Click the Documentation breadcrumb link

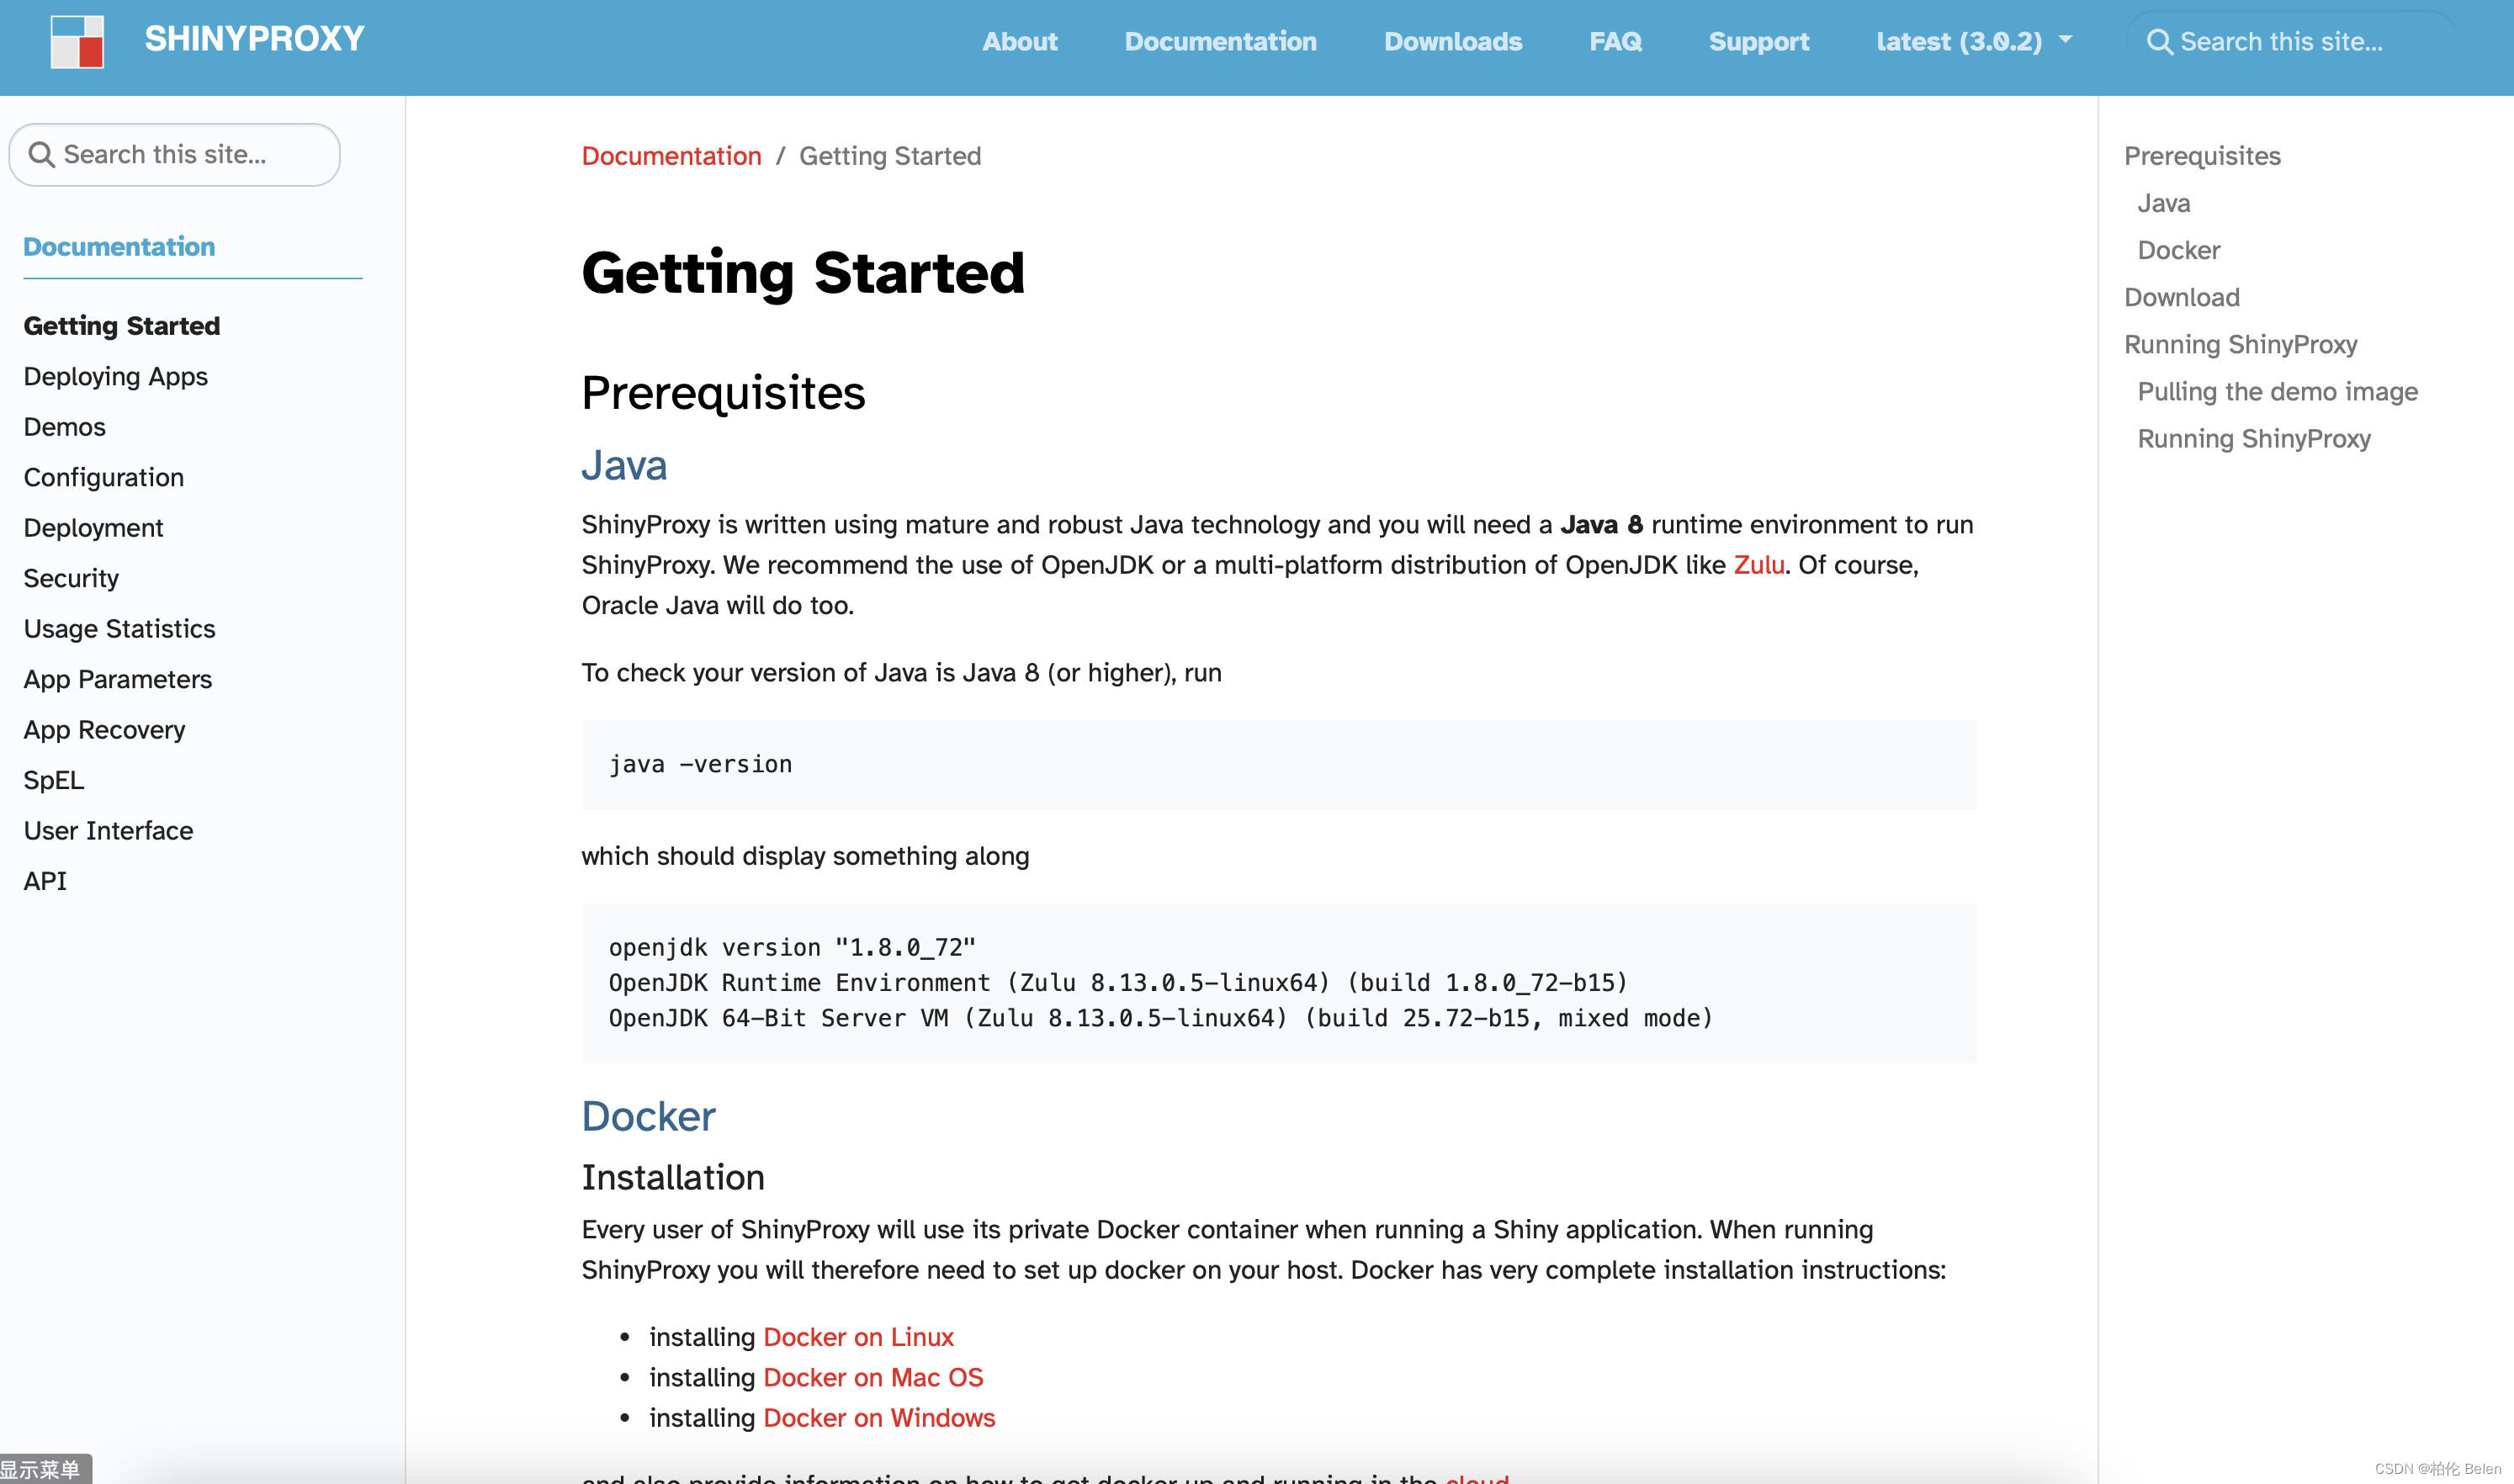click(x=671, y=156)
